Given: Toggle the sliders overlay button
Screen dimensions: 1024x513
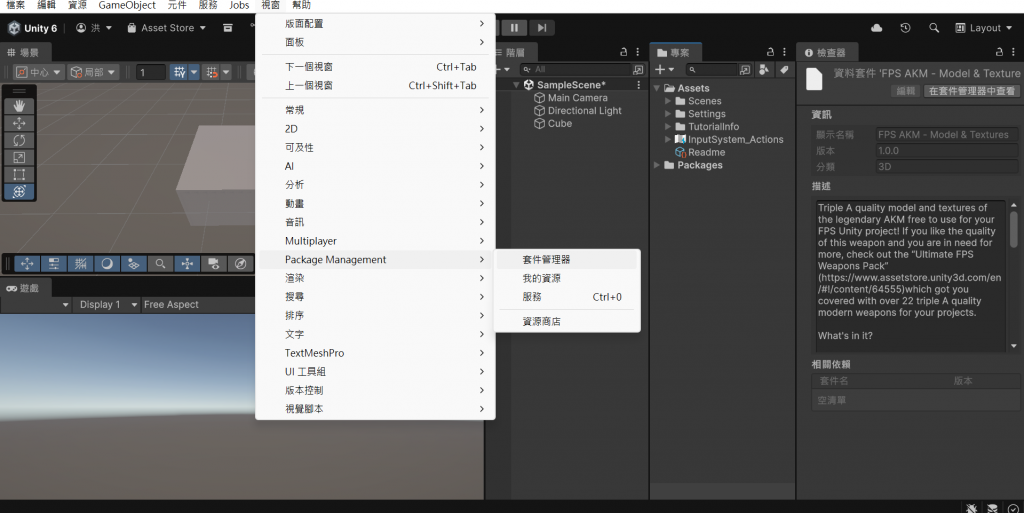Looking at the screenshot, I should 54,264.
